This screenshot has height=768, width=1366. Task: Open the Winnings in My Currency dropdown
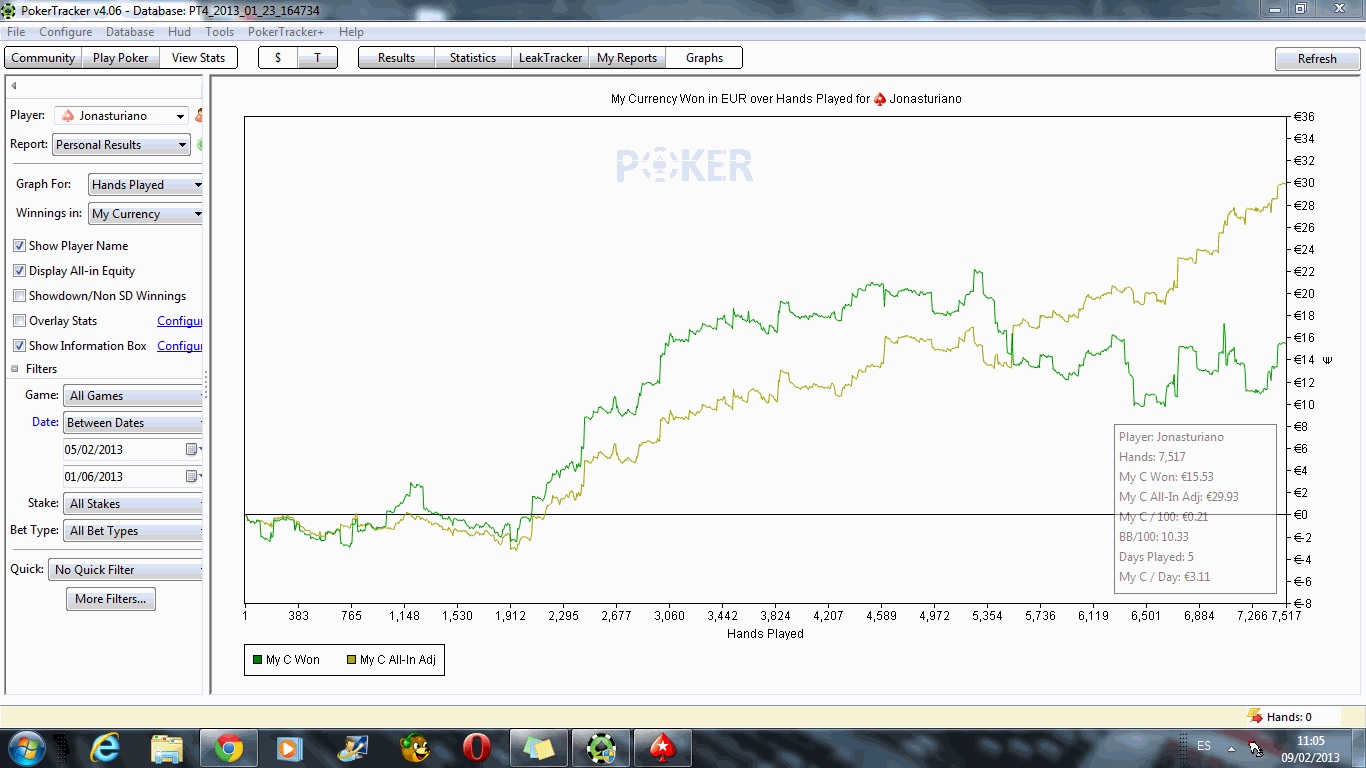pyautogui.click(x=145, y=214)
